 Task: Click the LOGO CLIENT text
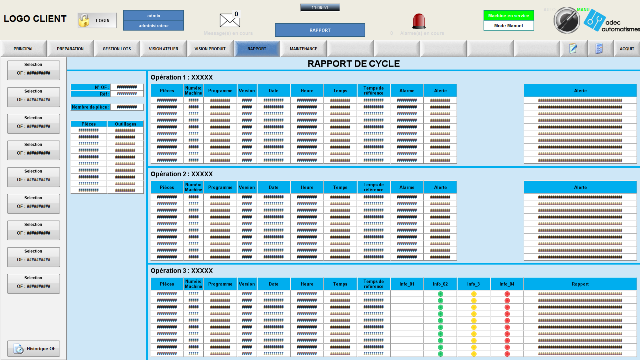coord(35,19)
